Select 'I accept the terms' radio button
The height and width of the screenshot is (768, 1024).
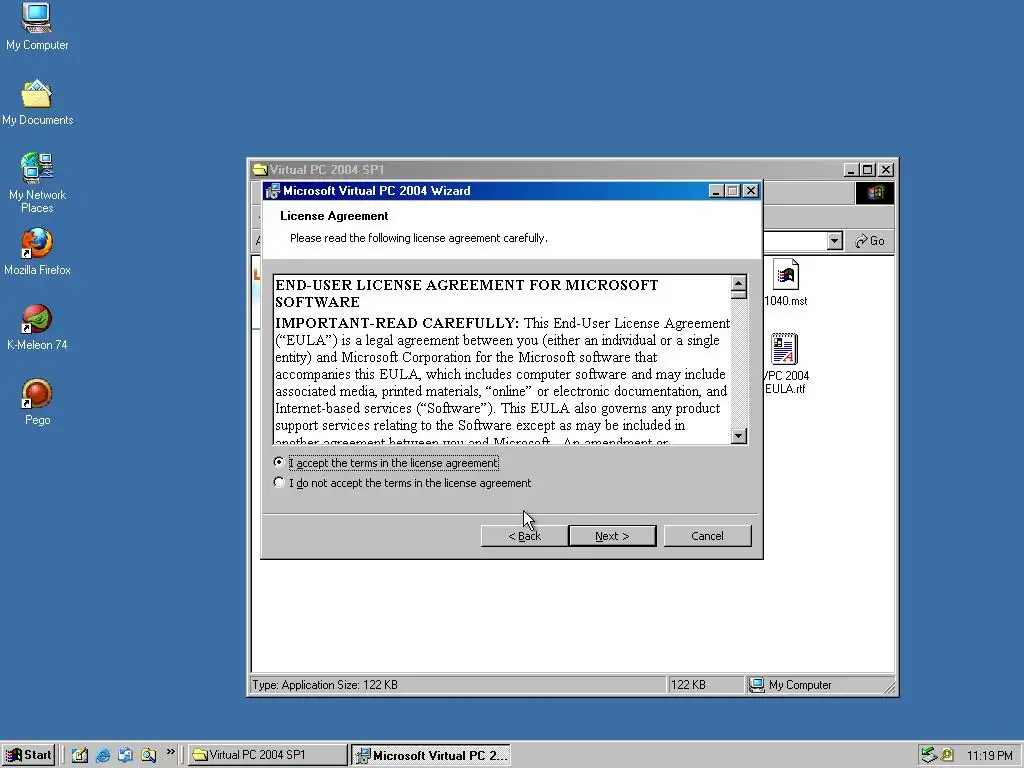[279, 462]
